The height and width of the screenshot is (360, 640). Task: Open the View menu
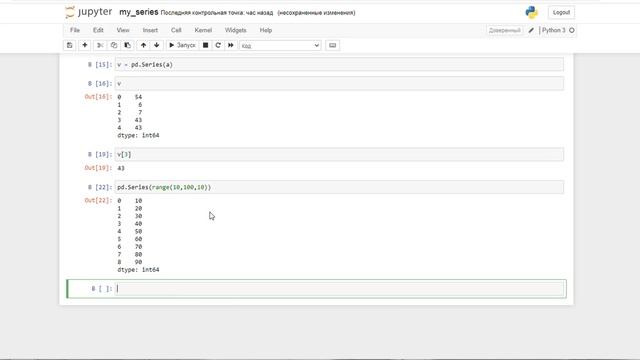(123, 30)
